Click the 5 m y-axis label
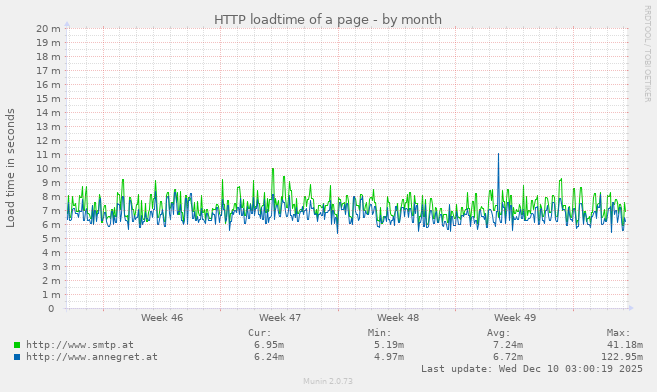Image resolution: width=657 pixels, height=392 pixels. (x=51, y=239)
